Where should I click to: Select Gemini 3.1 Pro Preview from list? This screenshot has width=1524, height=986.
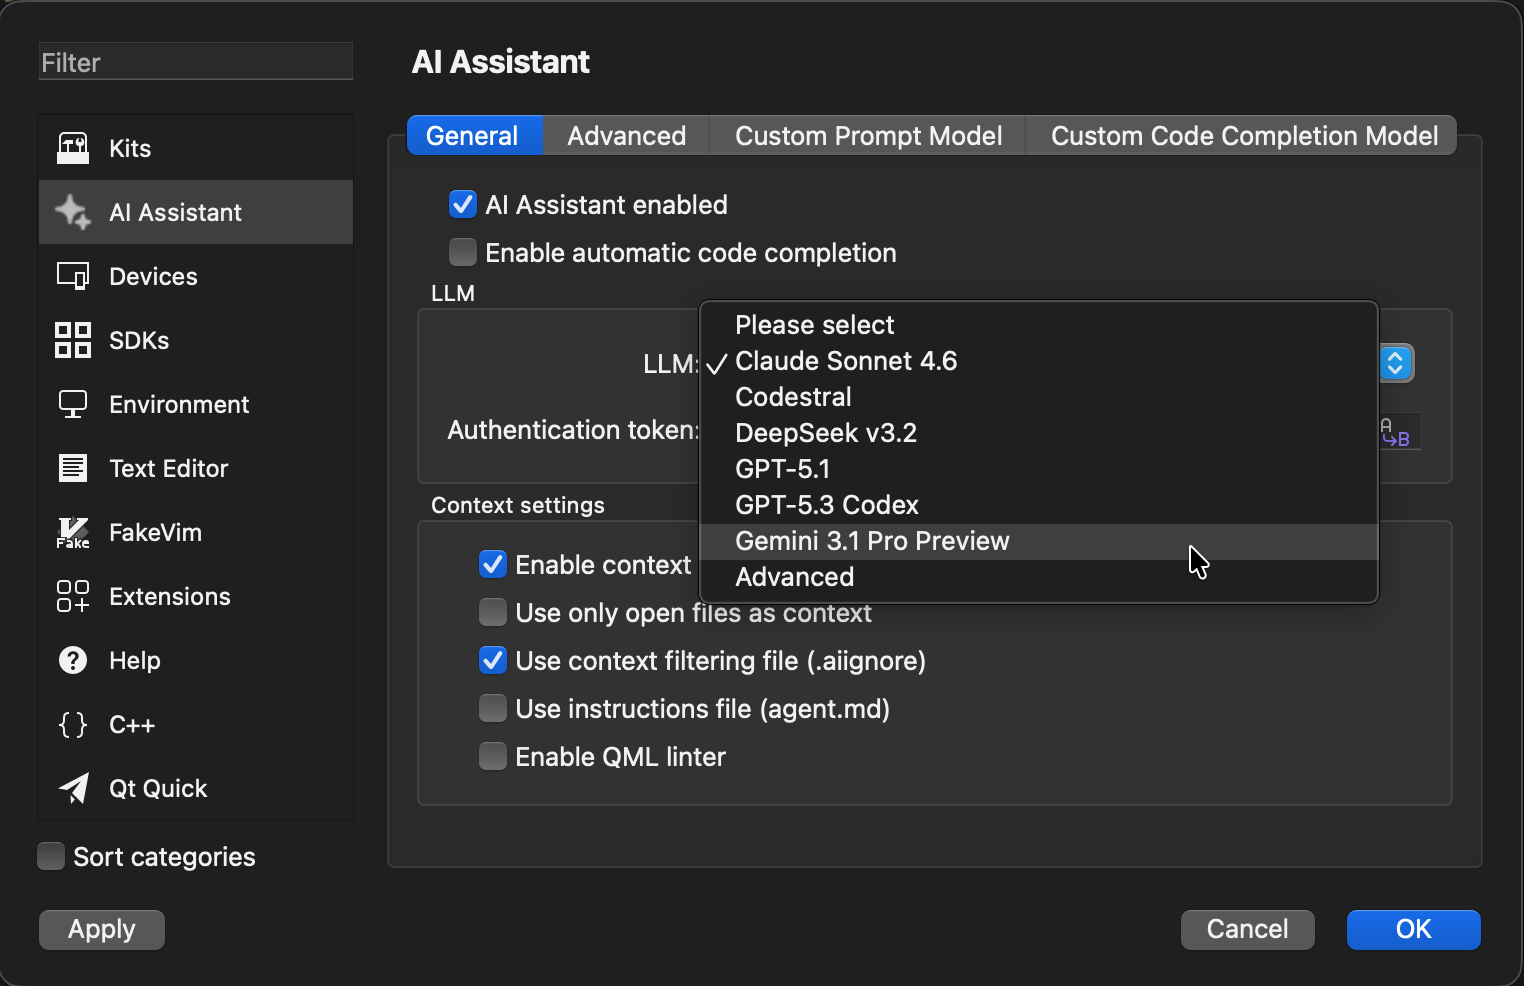tap(871, 541)
